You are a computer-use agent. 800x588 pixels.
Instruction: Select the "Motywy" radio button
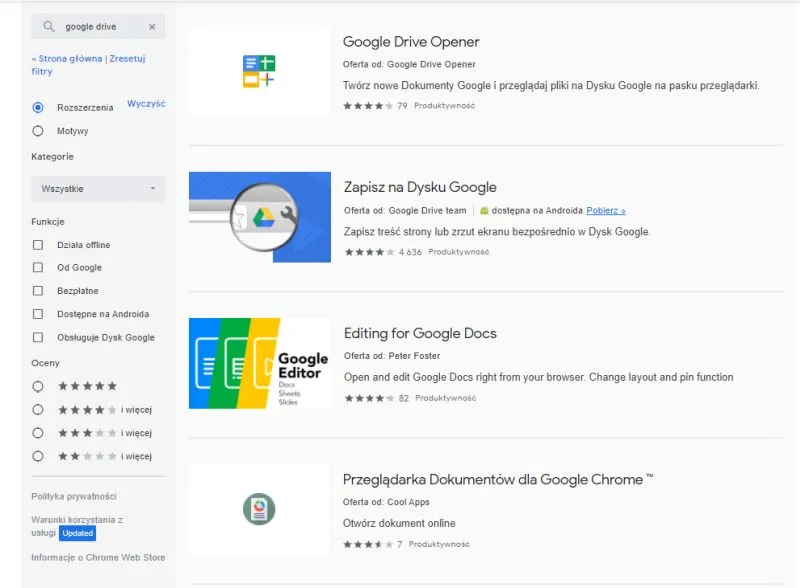[37, 130]
